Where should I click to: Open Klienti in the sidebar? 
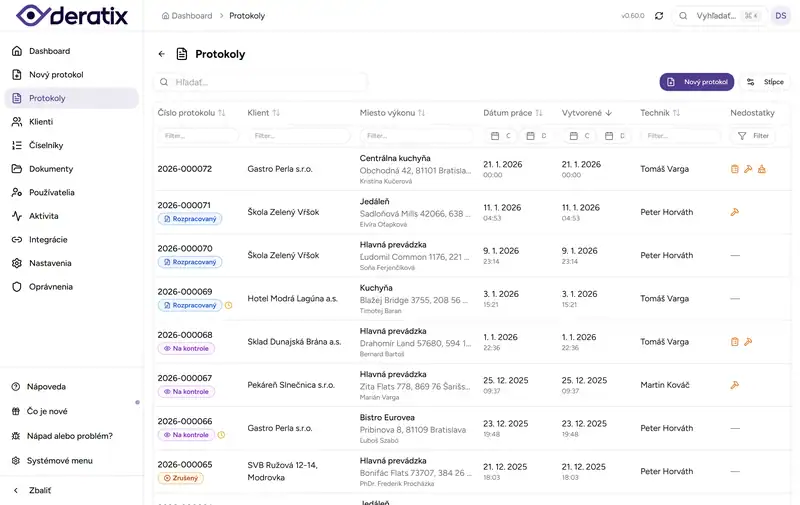pos(41,121)
